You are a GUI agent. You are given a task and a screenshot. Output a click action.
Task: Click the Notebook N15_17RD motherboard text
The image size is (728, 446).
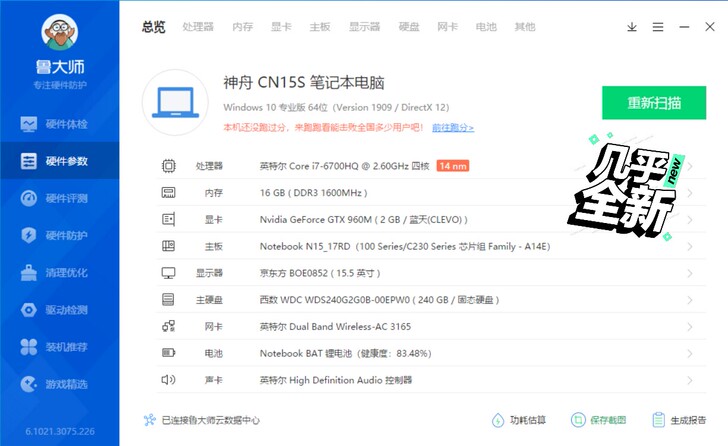(405, 246)
